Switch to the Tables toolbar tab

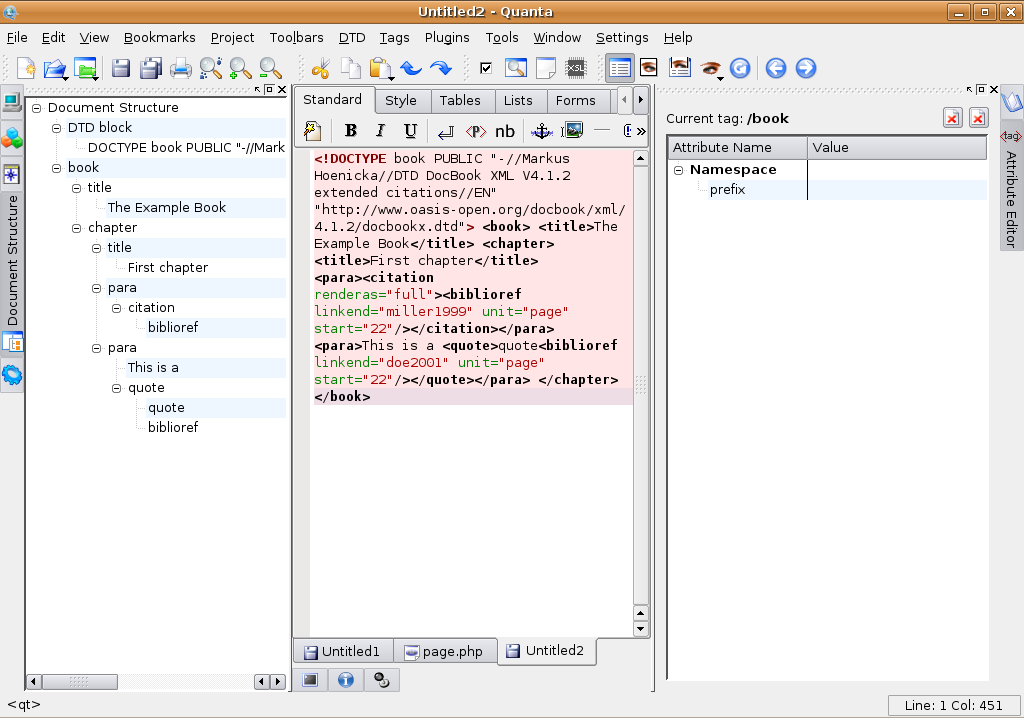pos(460,100)
